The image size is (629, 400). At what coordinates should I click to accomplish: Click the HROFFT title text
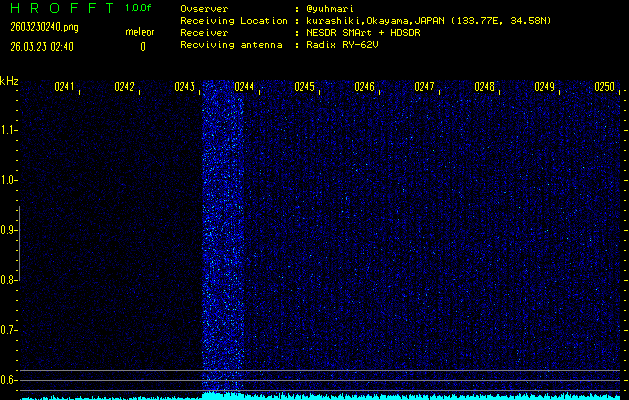pyautogui.click(x=62, y=8)
